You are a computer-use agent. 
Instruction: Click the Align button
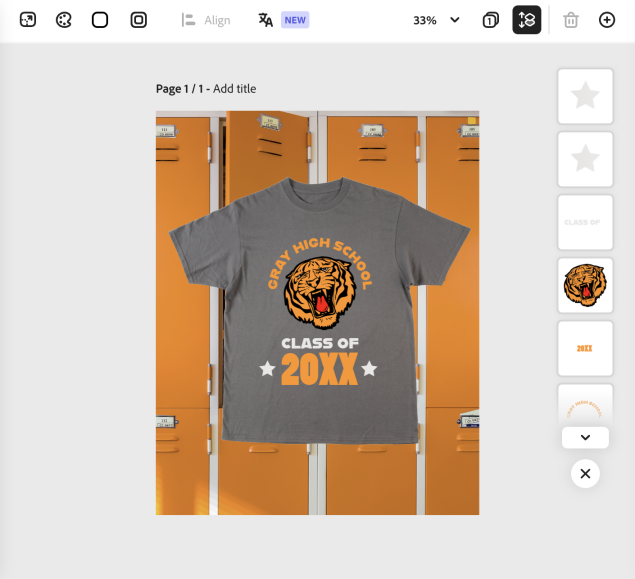tap(206, 20)
